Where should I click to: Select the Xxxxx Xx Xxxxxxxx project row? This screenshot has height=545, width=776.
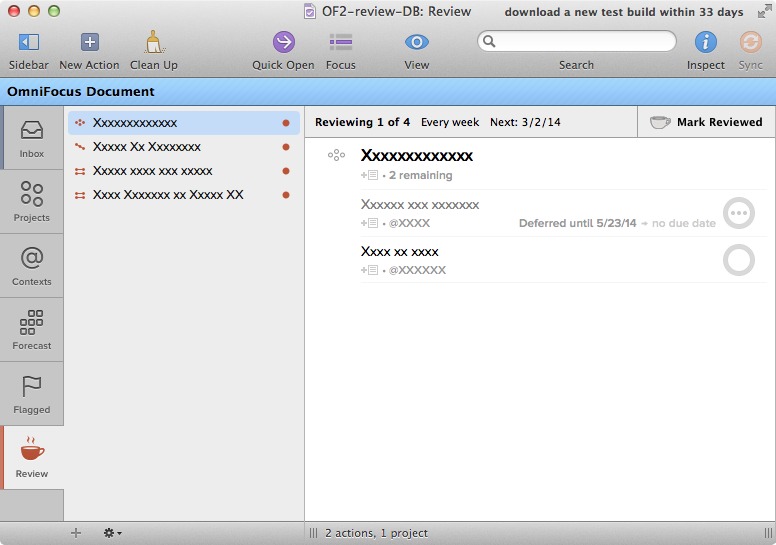click(x=184, y=147)
